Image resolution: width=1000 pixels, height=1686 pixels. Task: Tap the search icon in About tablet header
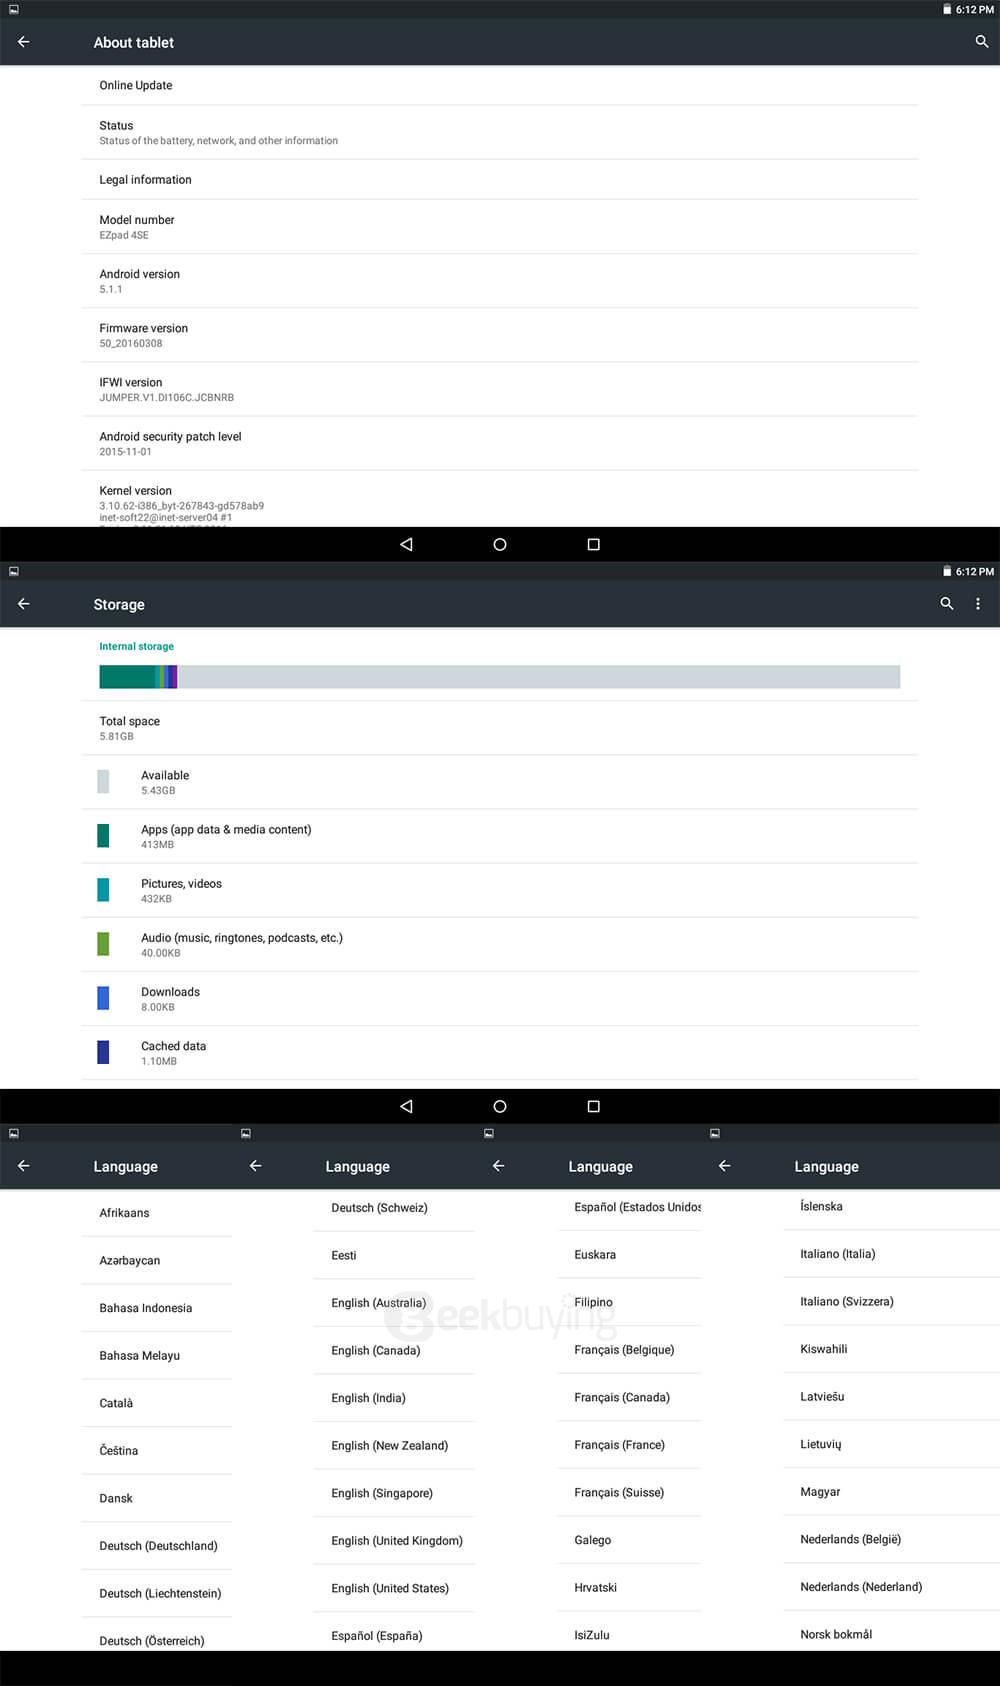981,42
